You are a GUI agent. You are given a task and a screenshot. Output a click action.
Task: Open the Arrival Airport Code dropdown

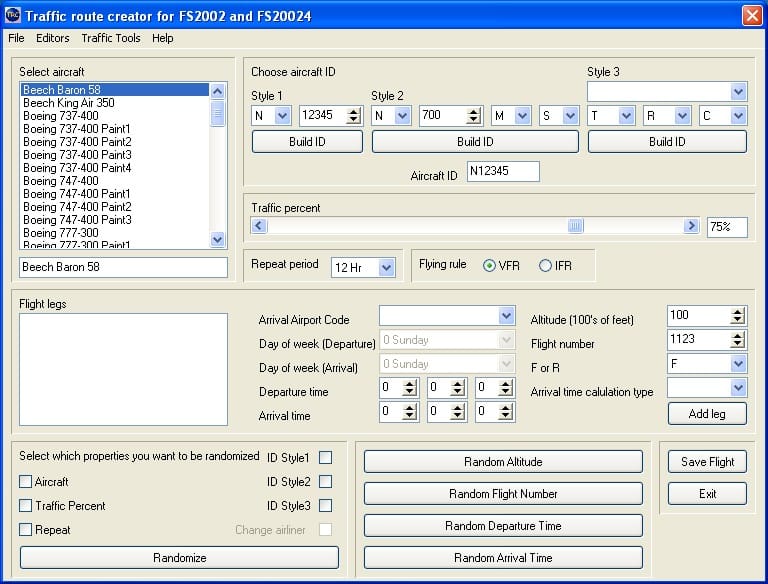click(x=506, y=316)
